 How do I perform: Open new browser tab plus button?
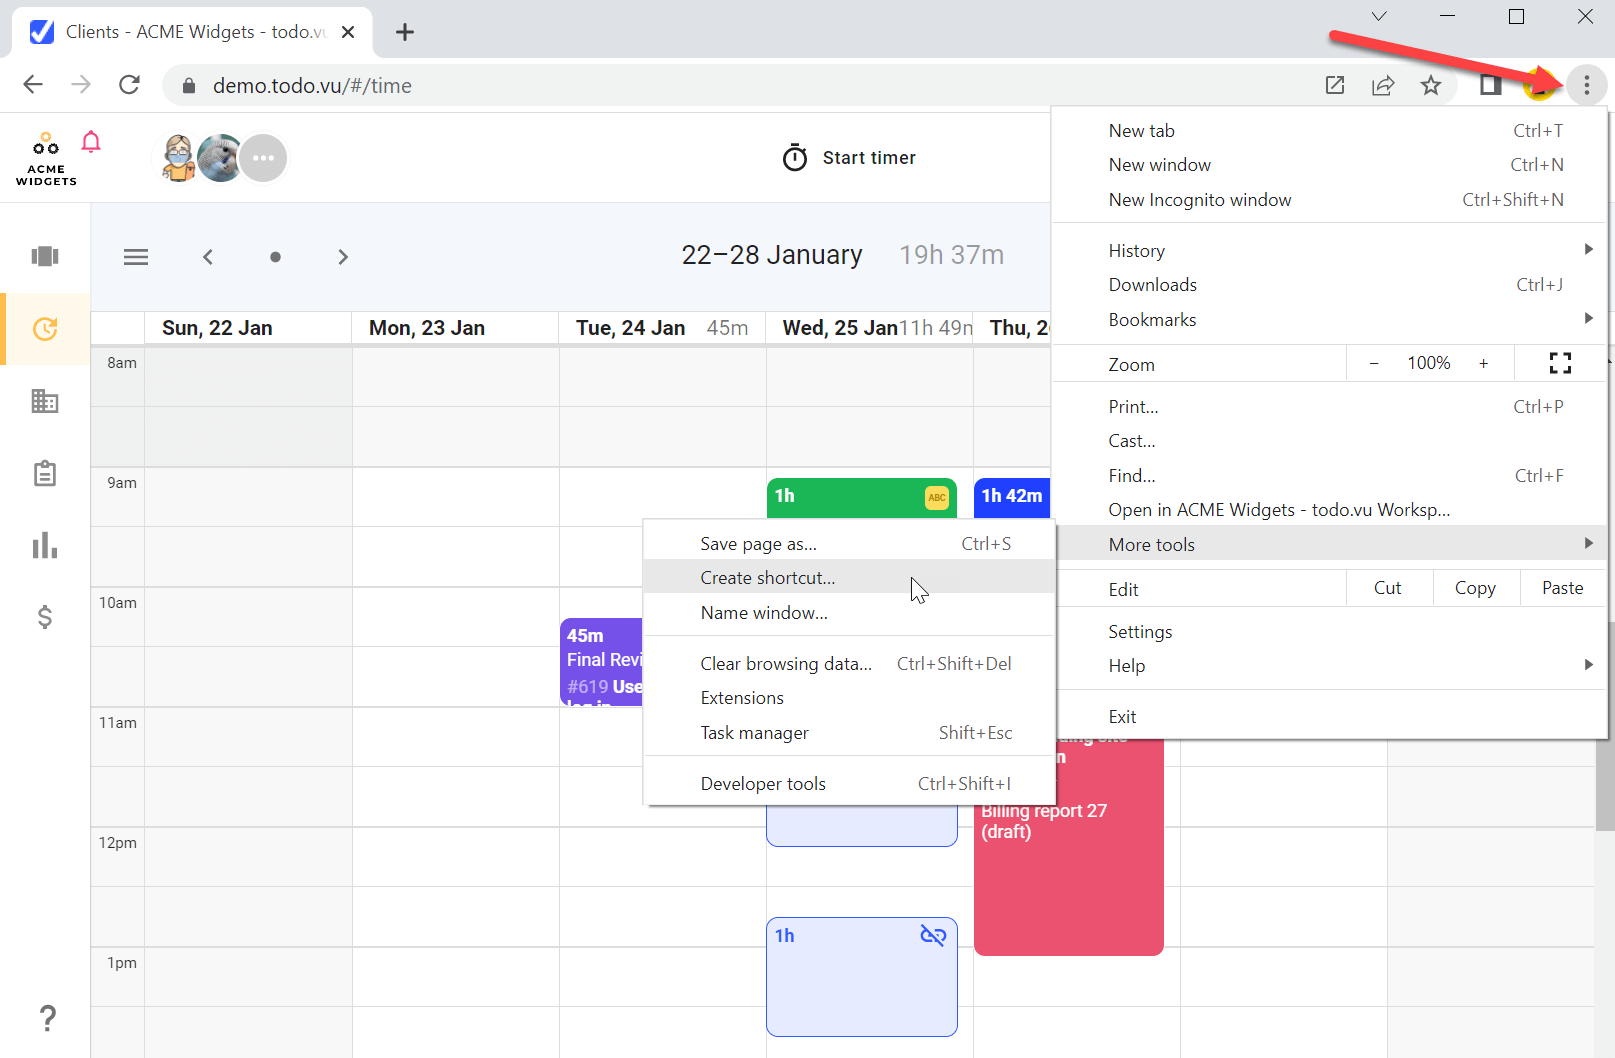(x=404, y=32)
